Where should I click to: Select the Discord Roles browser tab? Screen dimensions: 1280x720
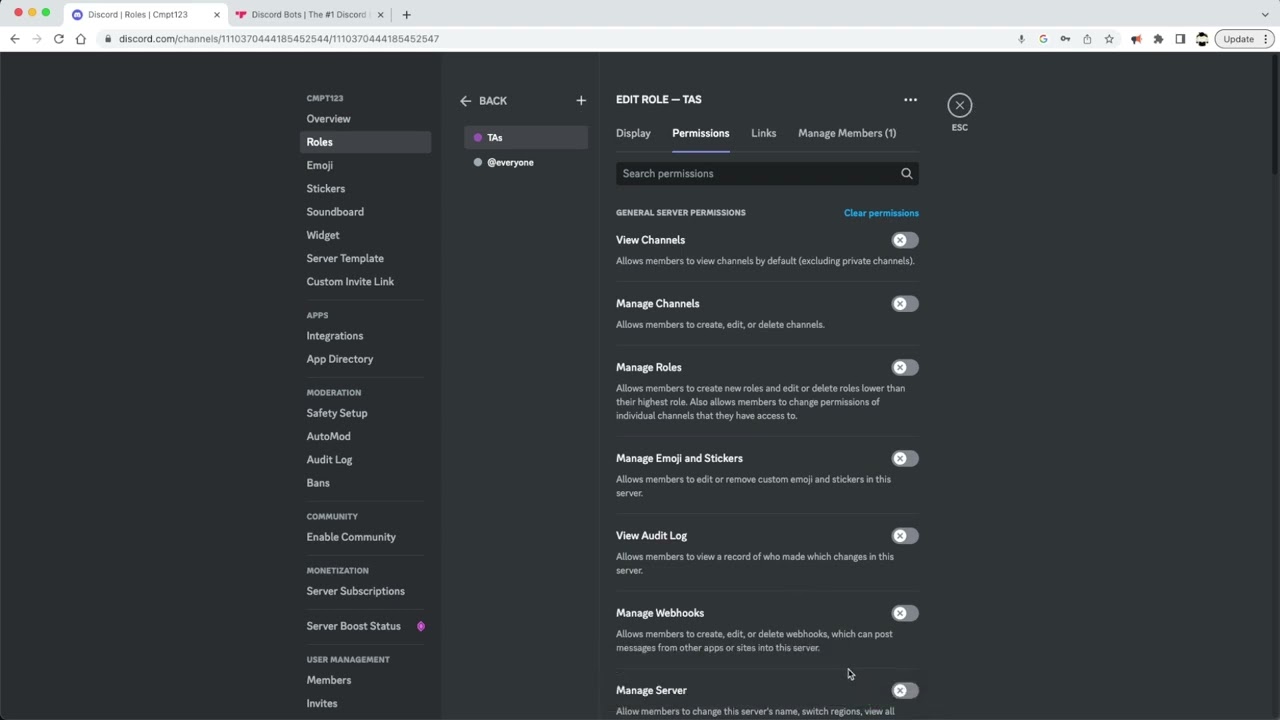146,15
